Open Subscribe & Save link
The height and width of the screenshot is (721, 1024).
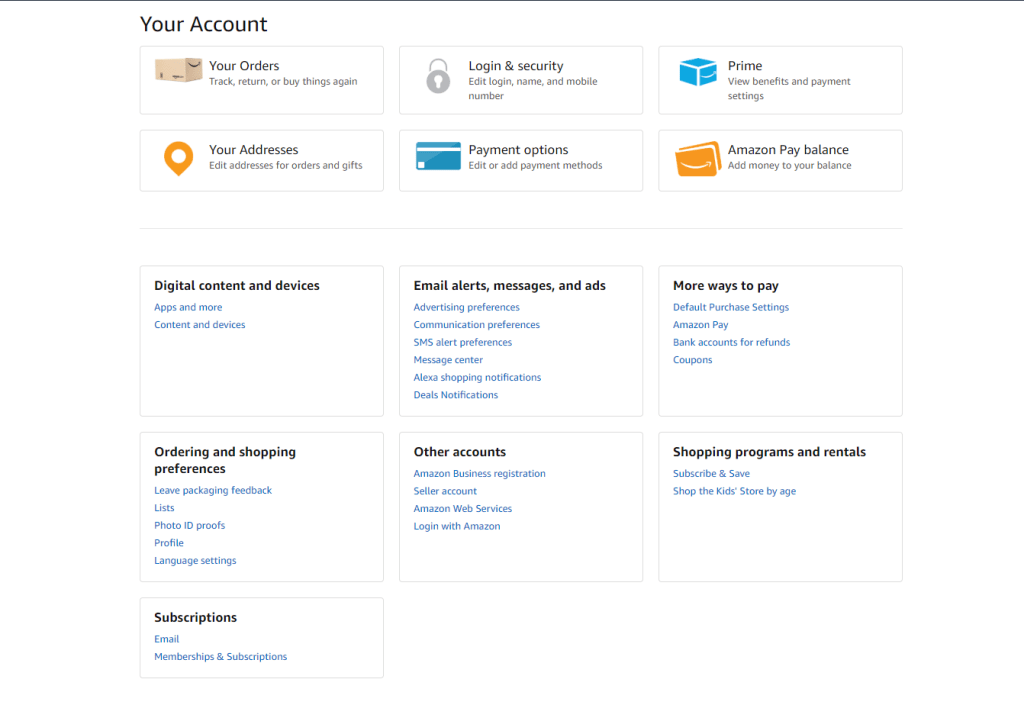[711, 473]
